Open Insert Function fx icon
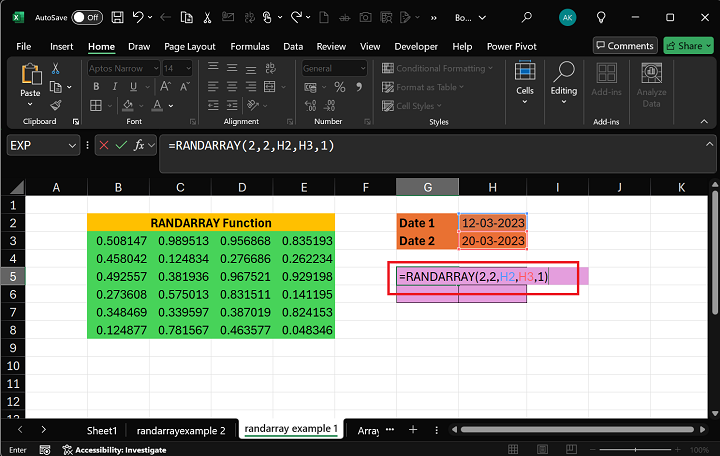 click(139, 146)
